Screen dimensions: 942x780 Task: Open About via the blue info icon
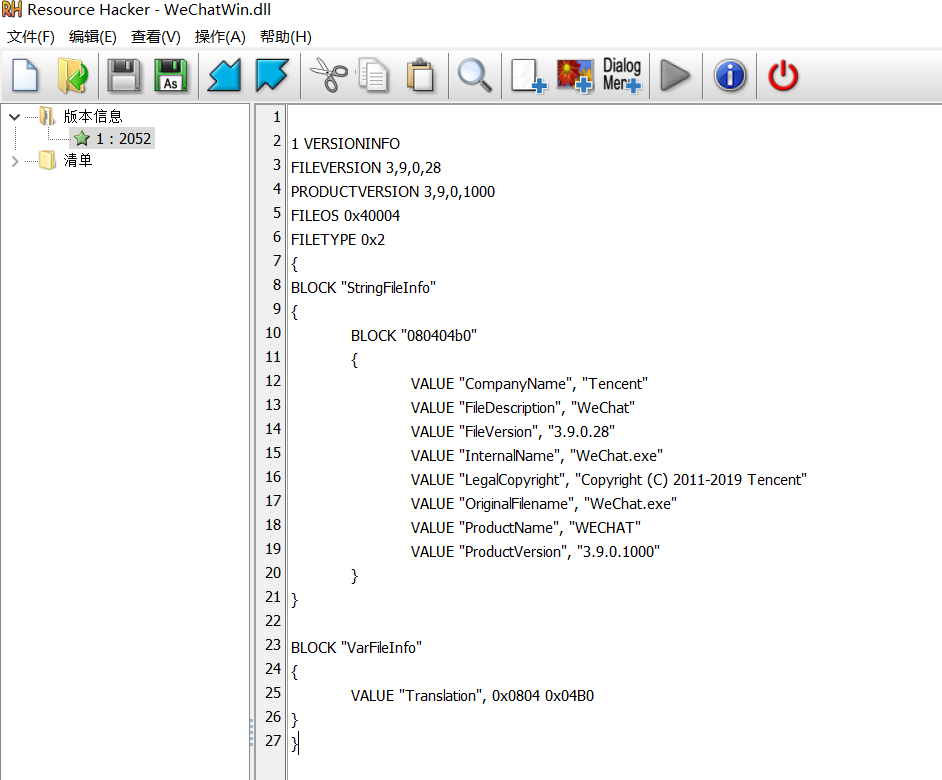coord(730,76)
